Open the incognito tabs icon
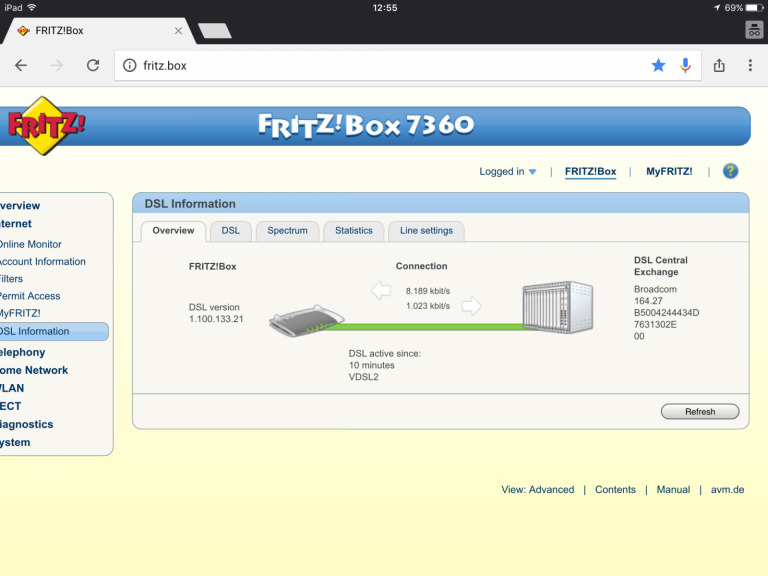This screenshot has height=576, width=768. 753,30
